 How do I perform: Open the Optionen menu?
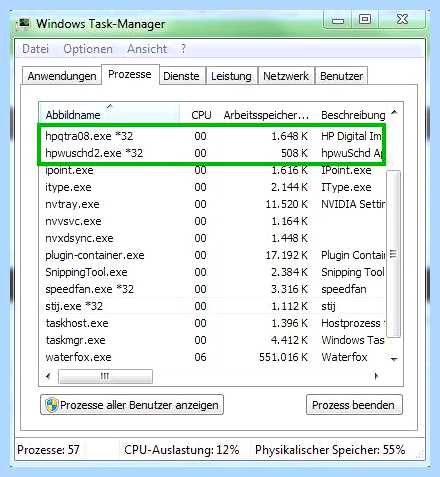(x=88, y=49)
